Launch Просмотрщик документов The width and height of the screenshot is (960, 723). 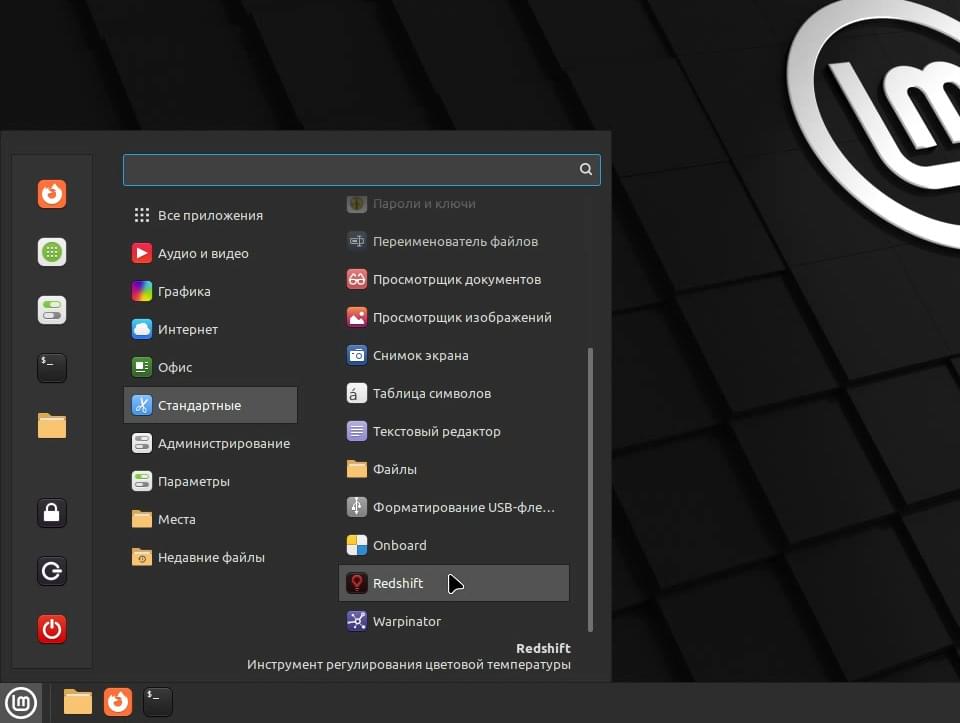pos(454,279)
